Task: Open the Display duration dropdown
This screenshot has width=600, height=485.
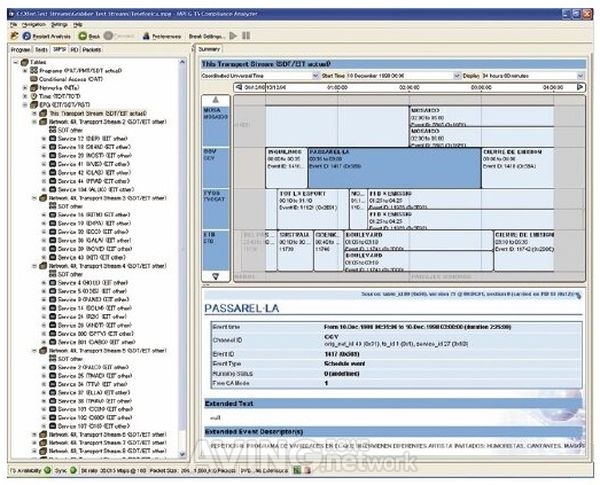Action: (580, 76)
